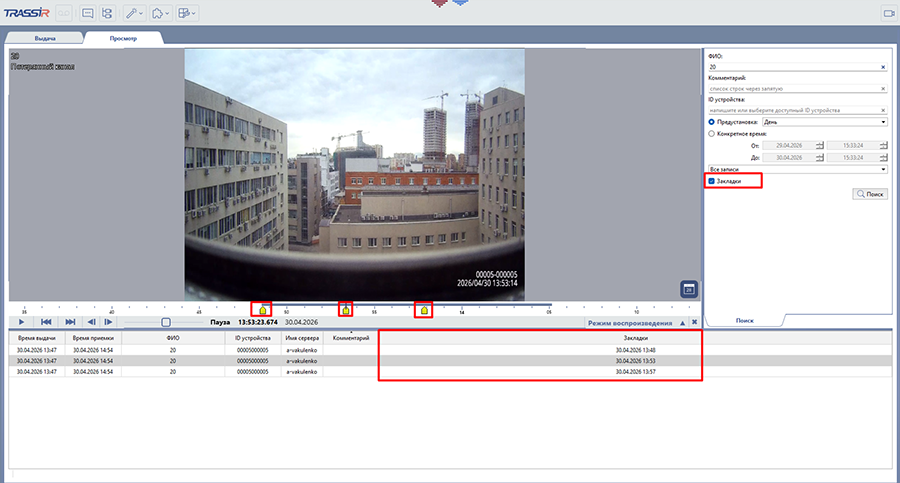Jump to the previous recording fragment
This screenshot has width=900, height=483.
coord(46,322)
